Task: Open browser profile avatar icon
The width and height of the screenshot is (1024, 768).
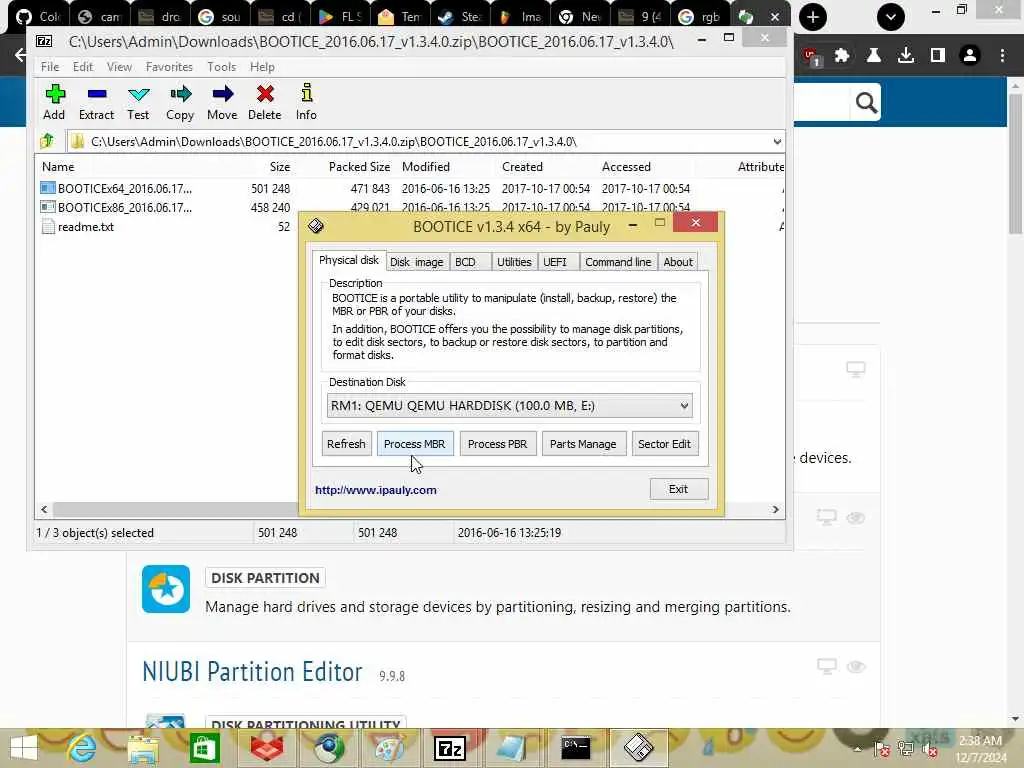Action: [x=970, y=56]
